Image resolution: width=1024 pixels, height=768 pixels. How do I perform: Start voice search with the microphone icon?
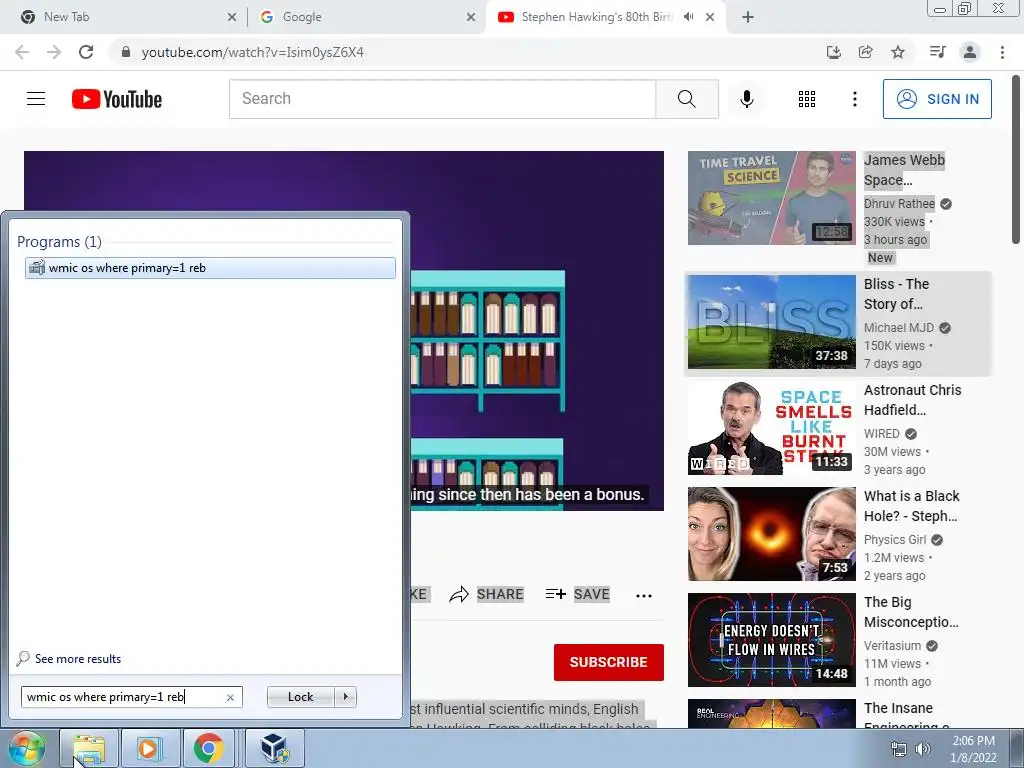746,99
